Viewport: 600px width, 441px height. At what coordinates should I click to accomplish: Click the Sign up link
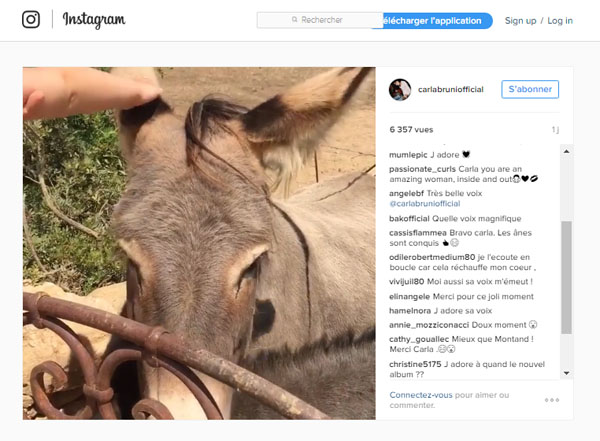coord(520,20)
